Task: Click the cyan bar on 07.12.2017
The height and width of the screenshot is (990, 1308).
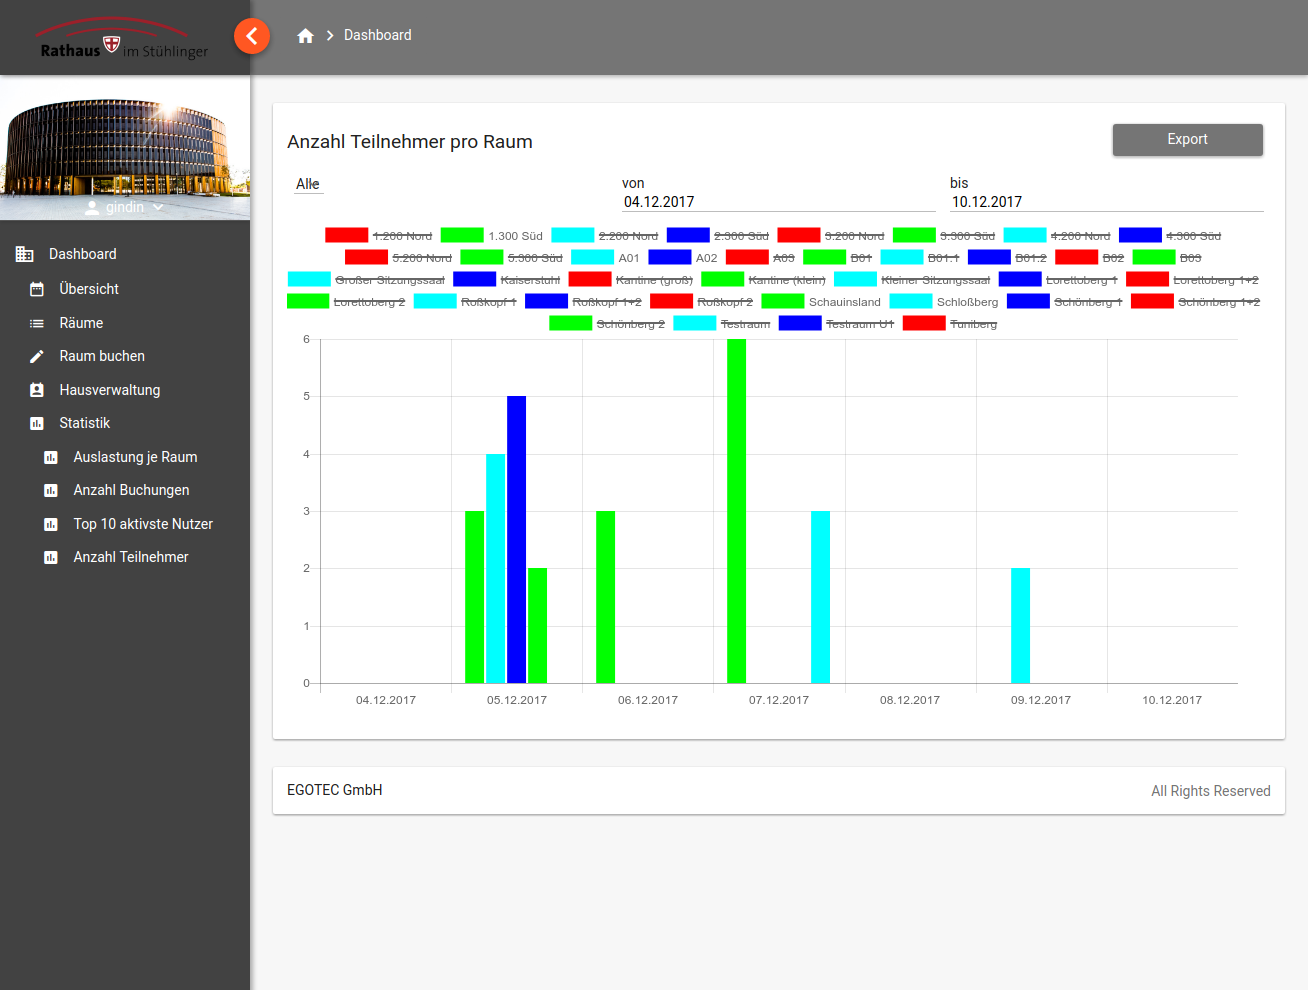Action: click(x=820, y=597)
